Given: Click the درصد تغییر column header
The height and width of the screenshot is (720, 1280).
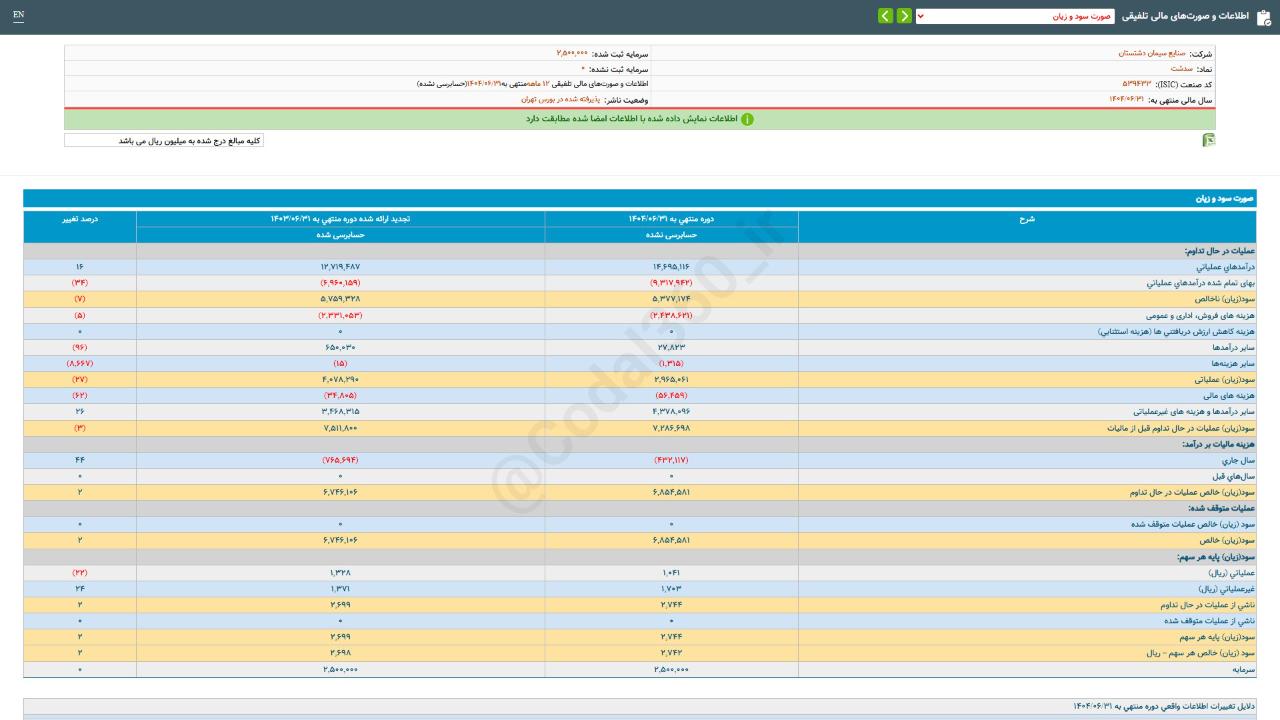Looking at the screenshot, I should pos(80,219).
